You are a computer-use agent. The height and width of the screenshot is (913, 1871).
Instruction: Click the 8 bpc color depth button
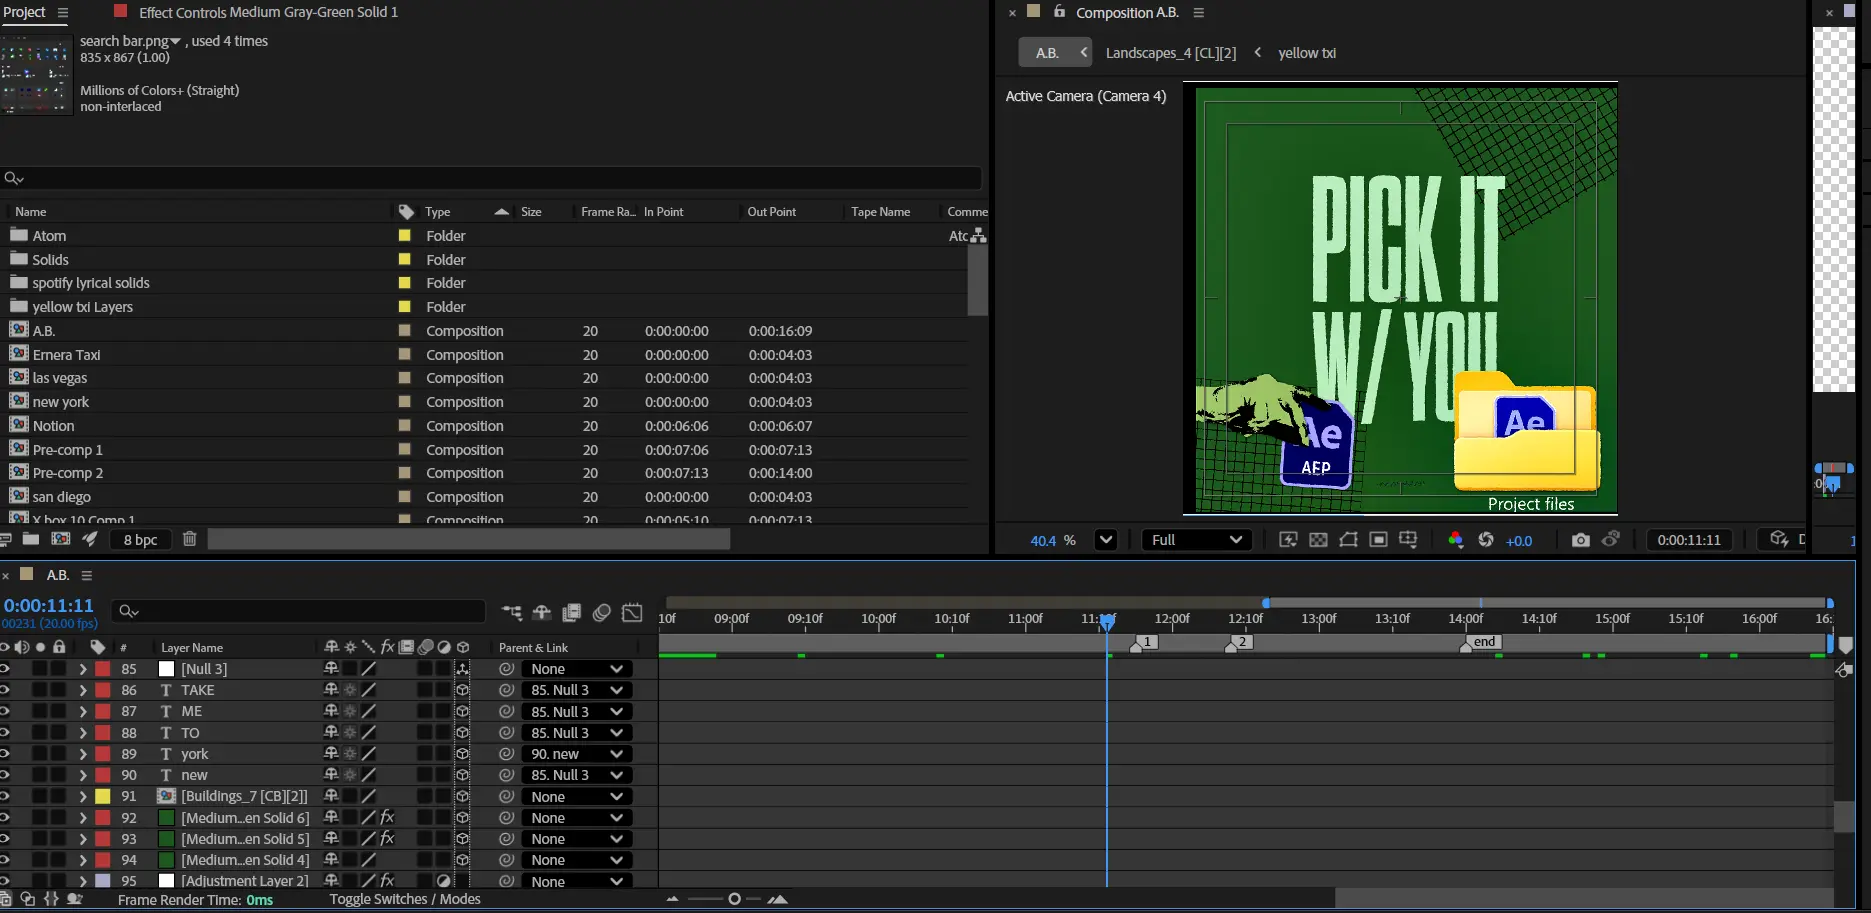coord(140,540)
